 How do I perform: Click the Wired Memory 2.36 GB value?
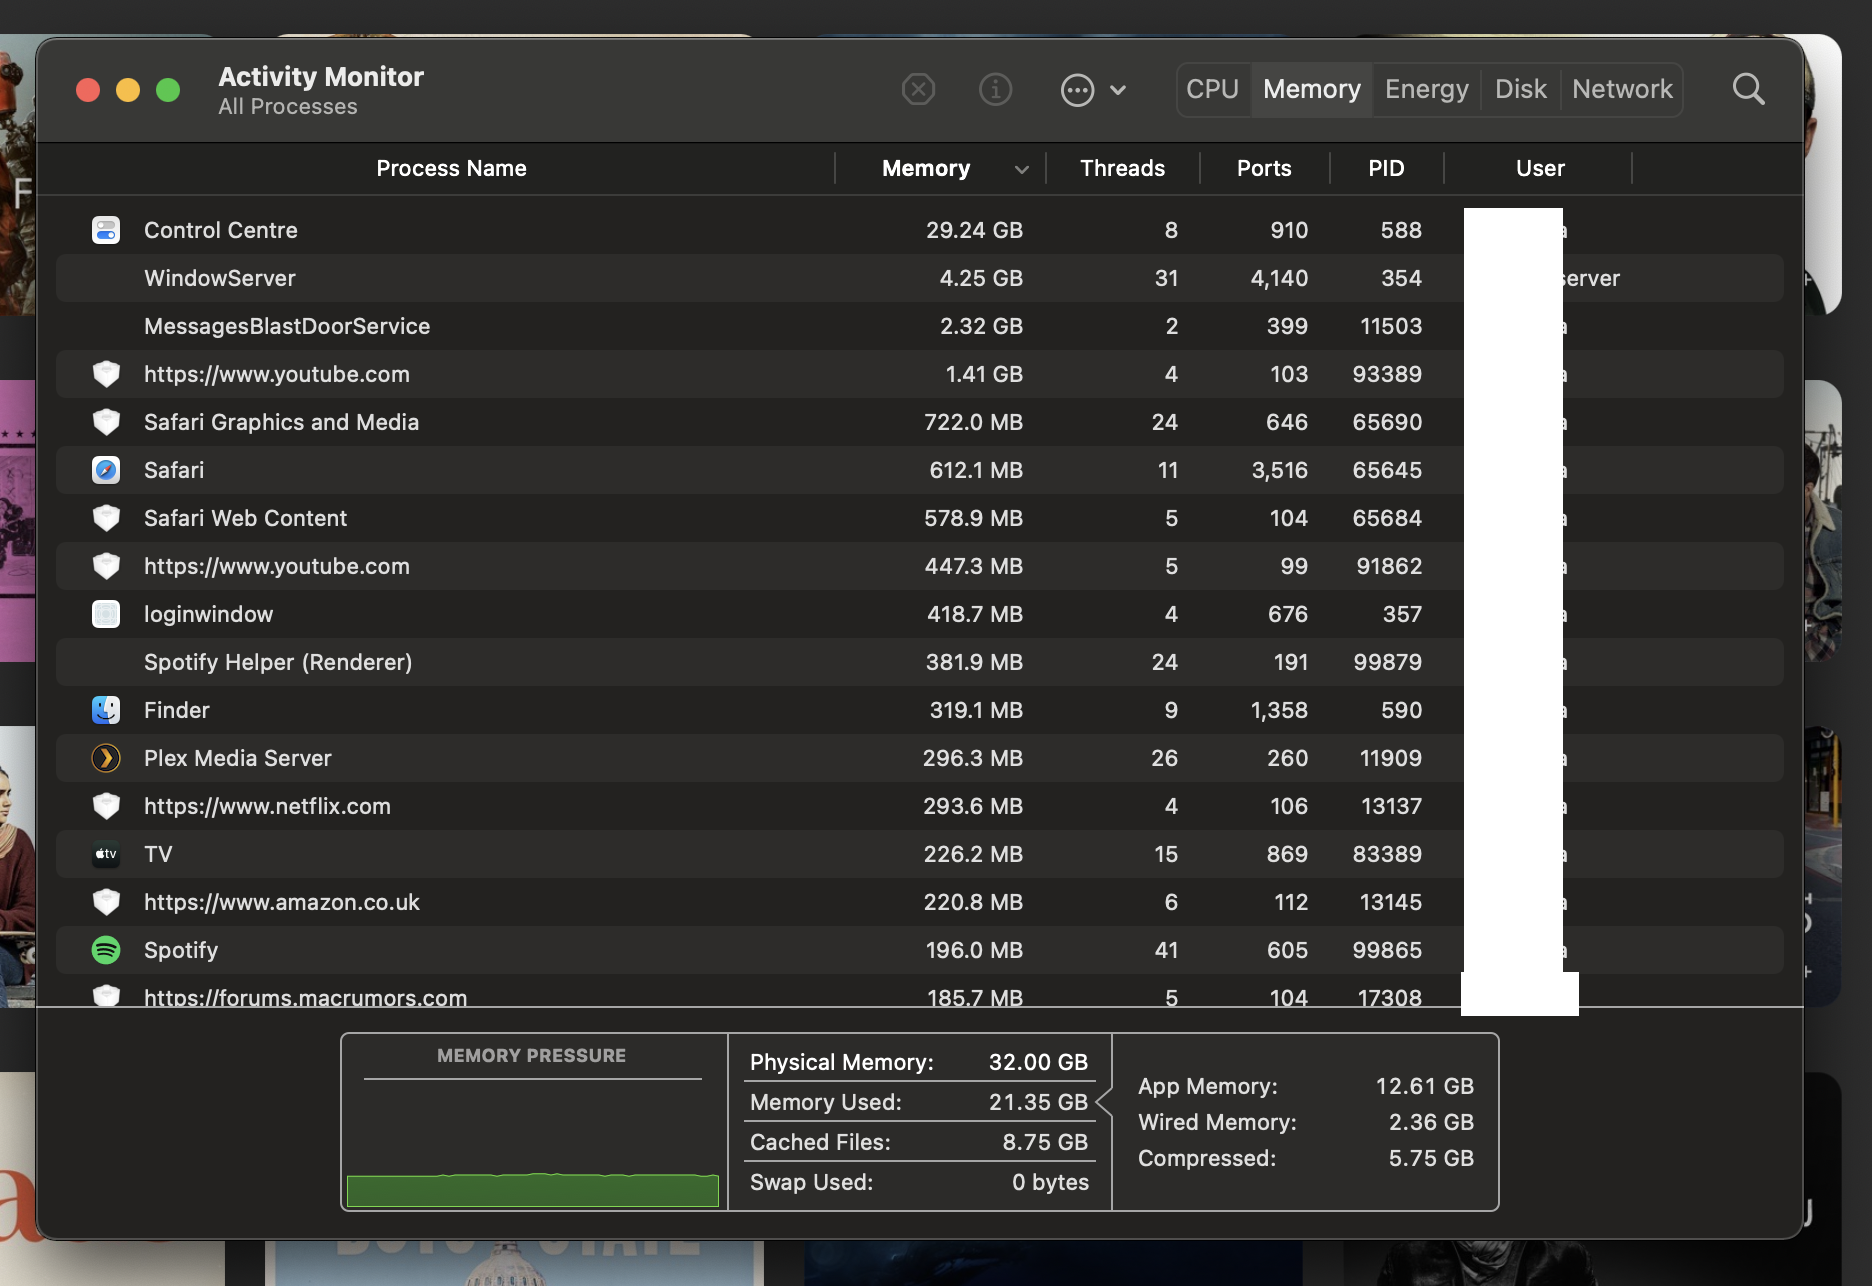1431,1122
